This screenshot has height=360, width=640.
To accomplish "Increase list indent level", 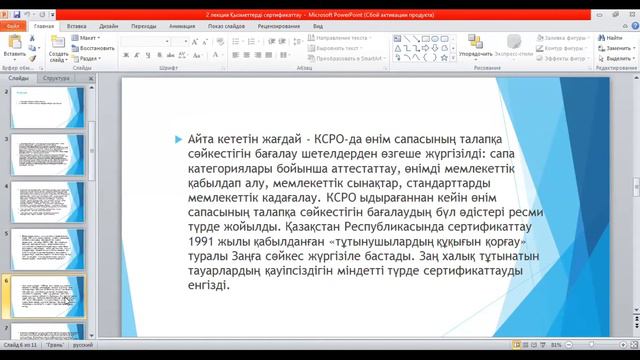I will (x=282, y=42).
